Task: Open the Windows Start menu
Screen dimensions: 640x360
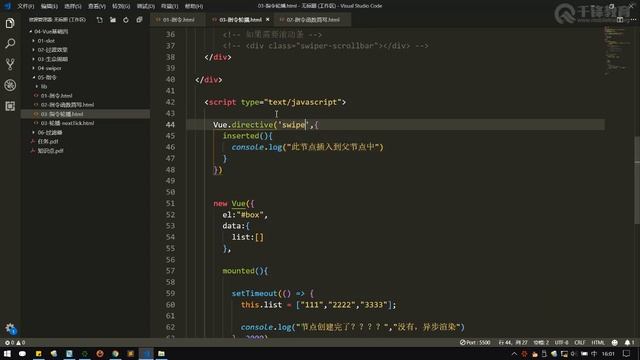Action: point(7,353)
